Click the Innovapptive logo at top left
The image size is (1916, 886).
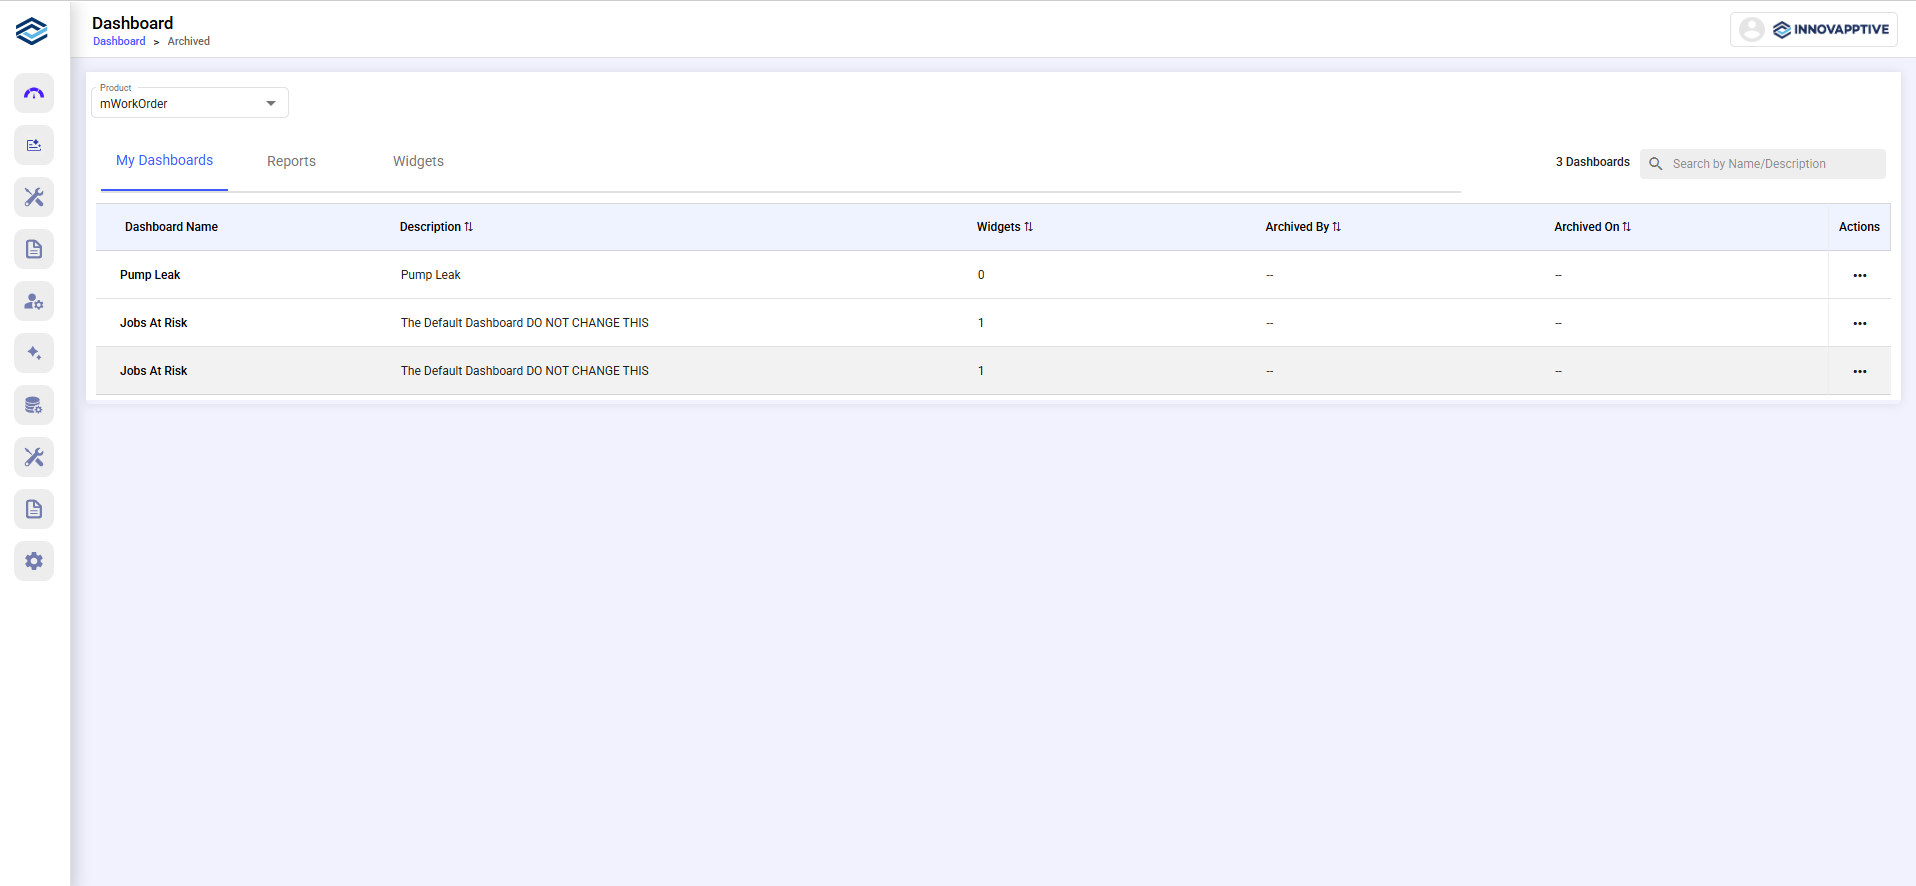pos(32,31)
